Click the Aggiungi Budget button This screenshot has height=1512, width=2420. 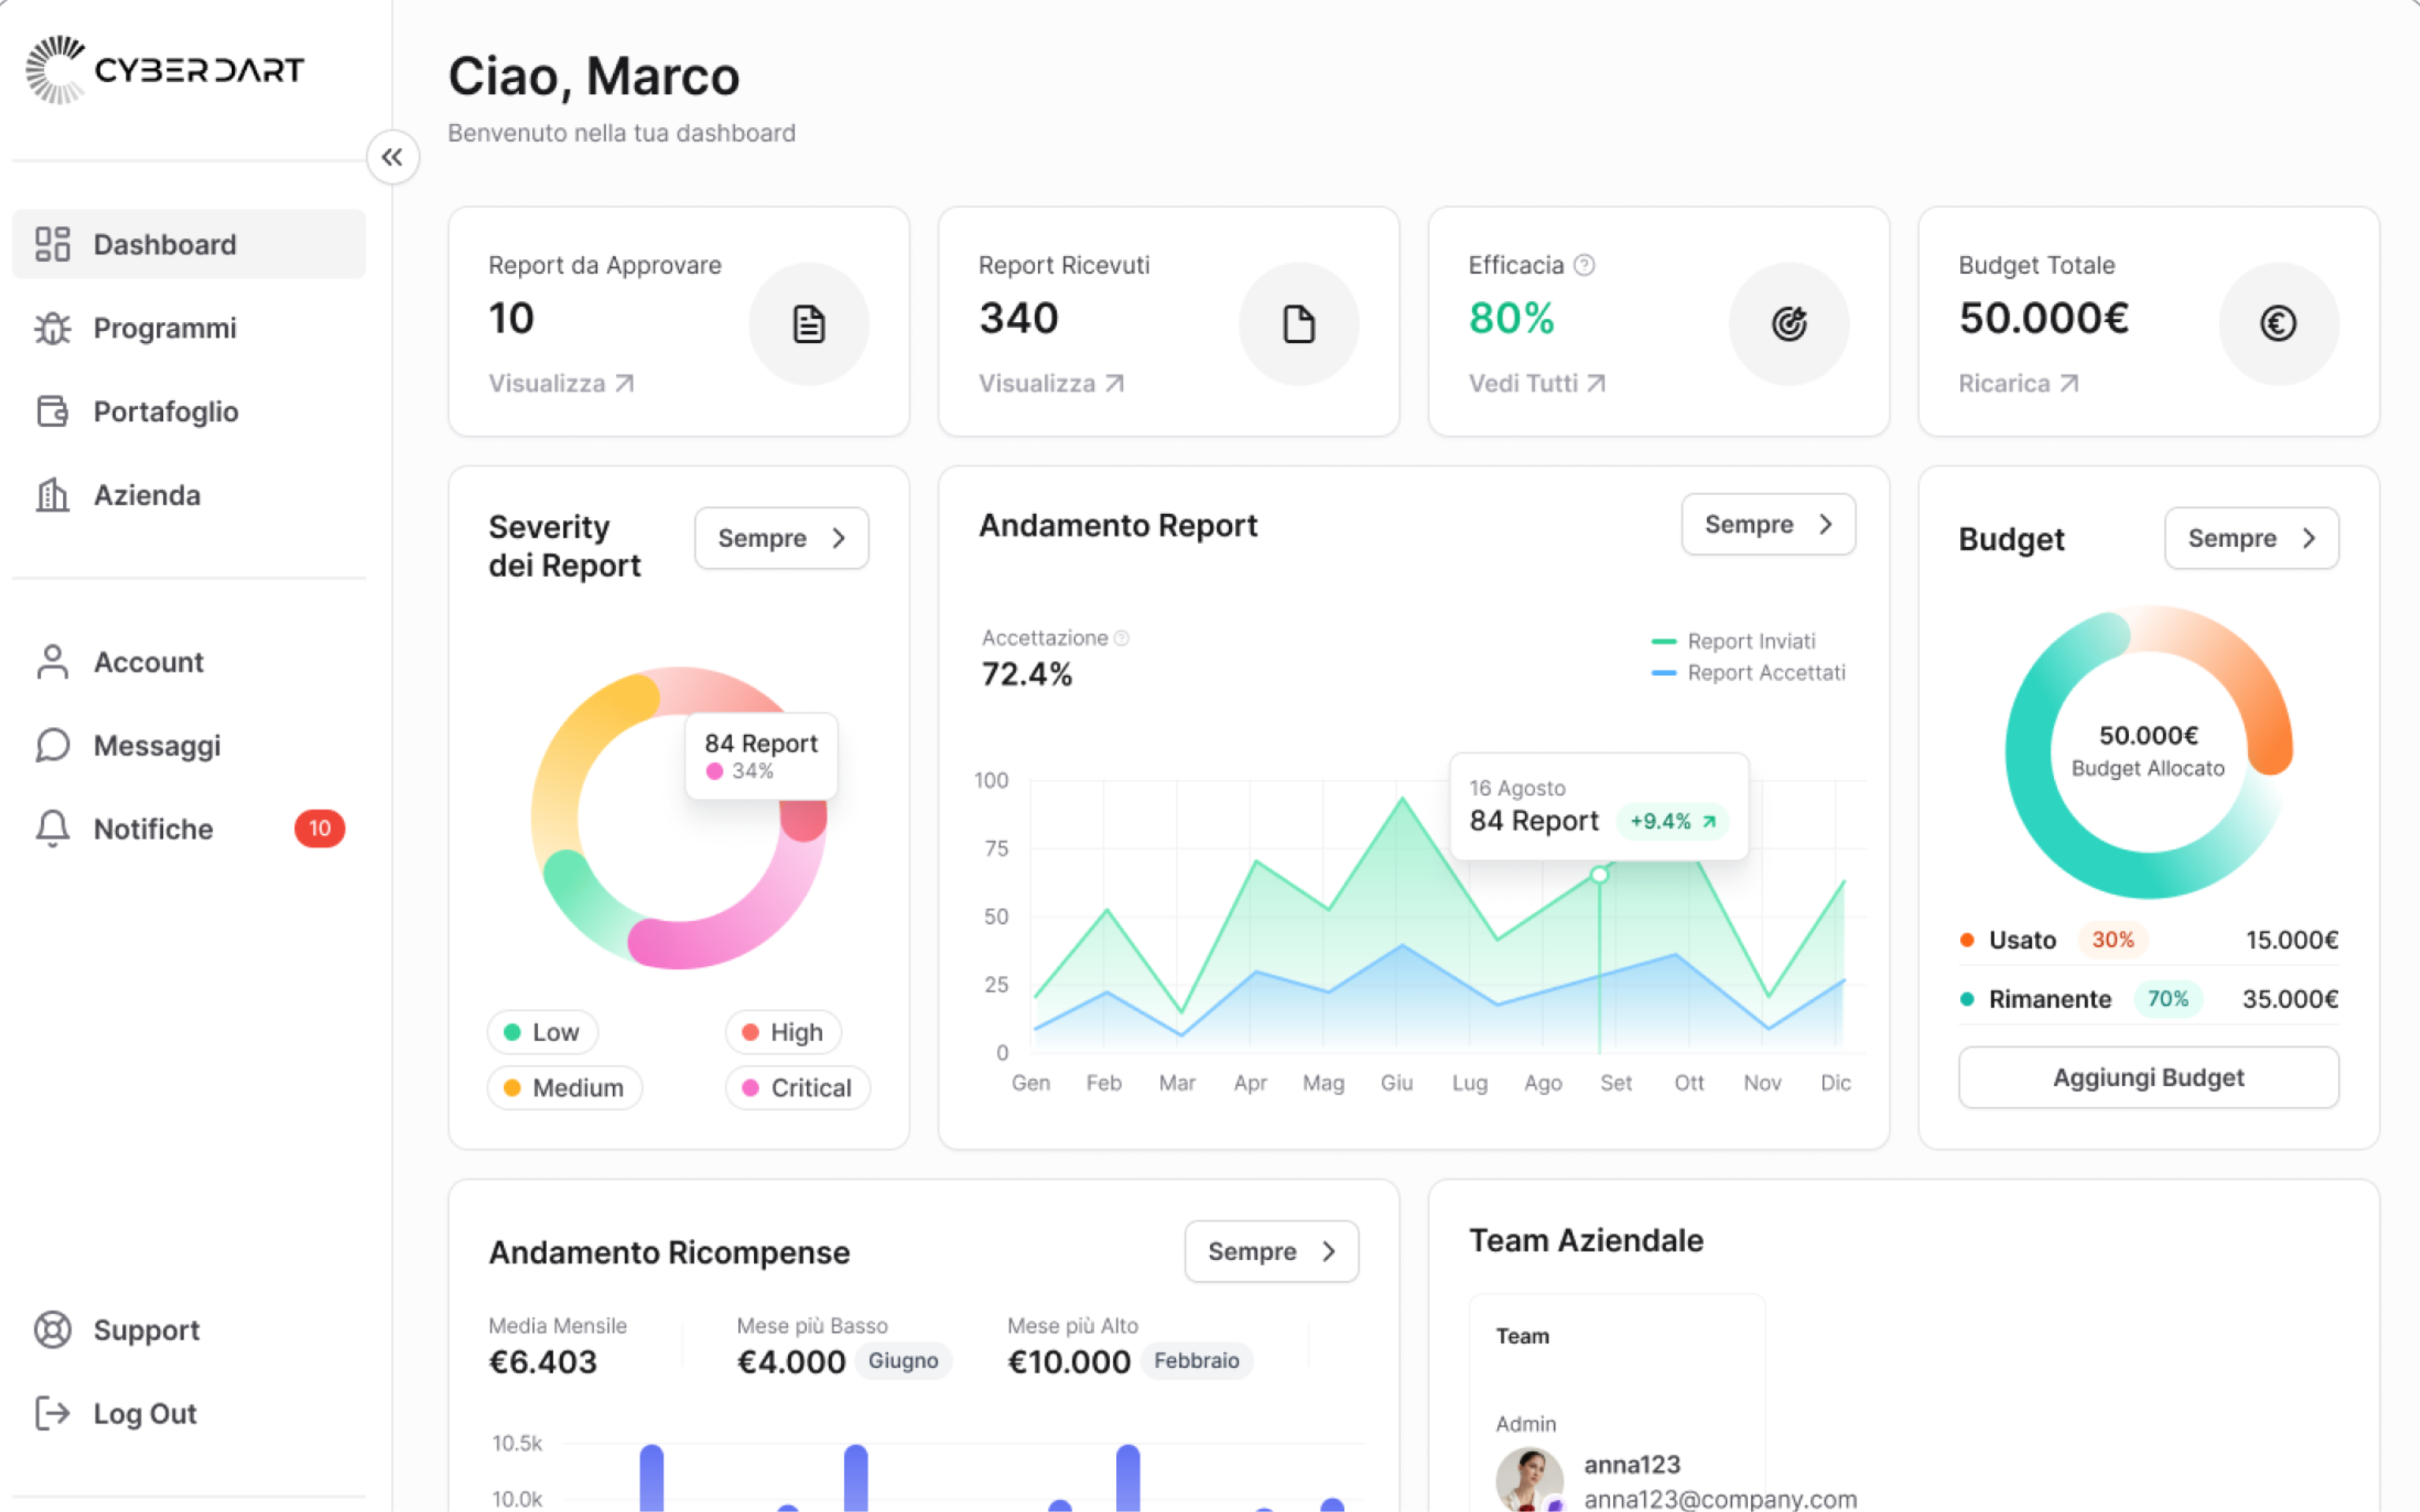click(x=2147, y=1077)
